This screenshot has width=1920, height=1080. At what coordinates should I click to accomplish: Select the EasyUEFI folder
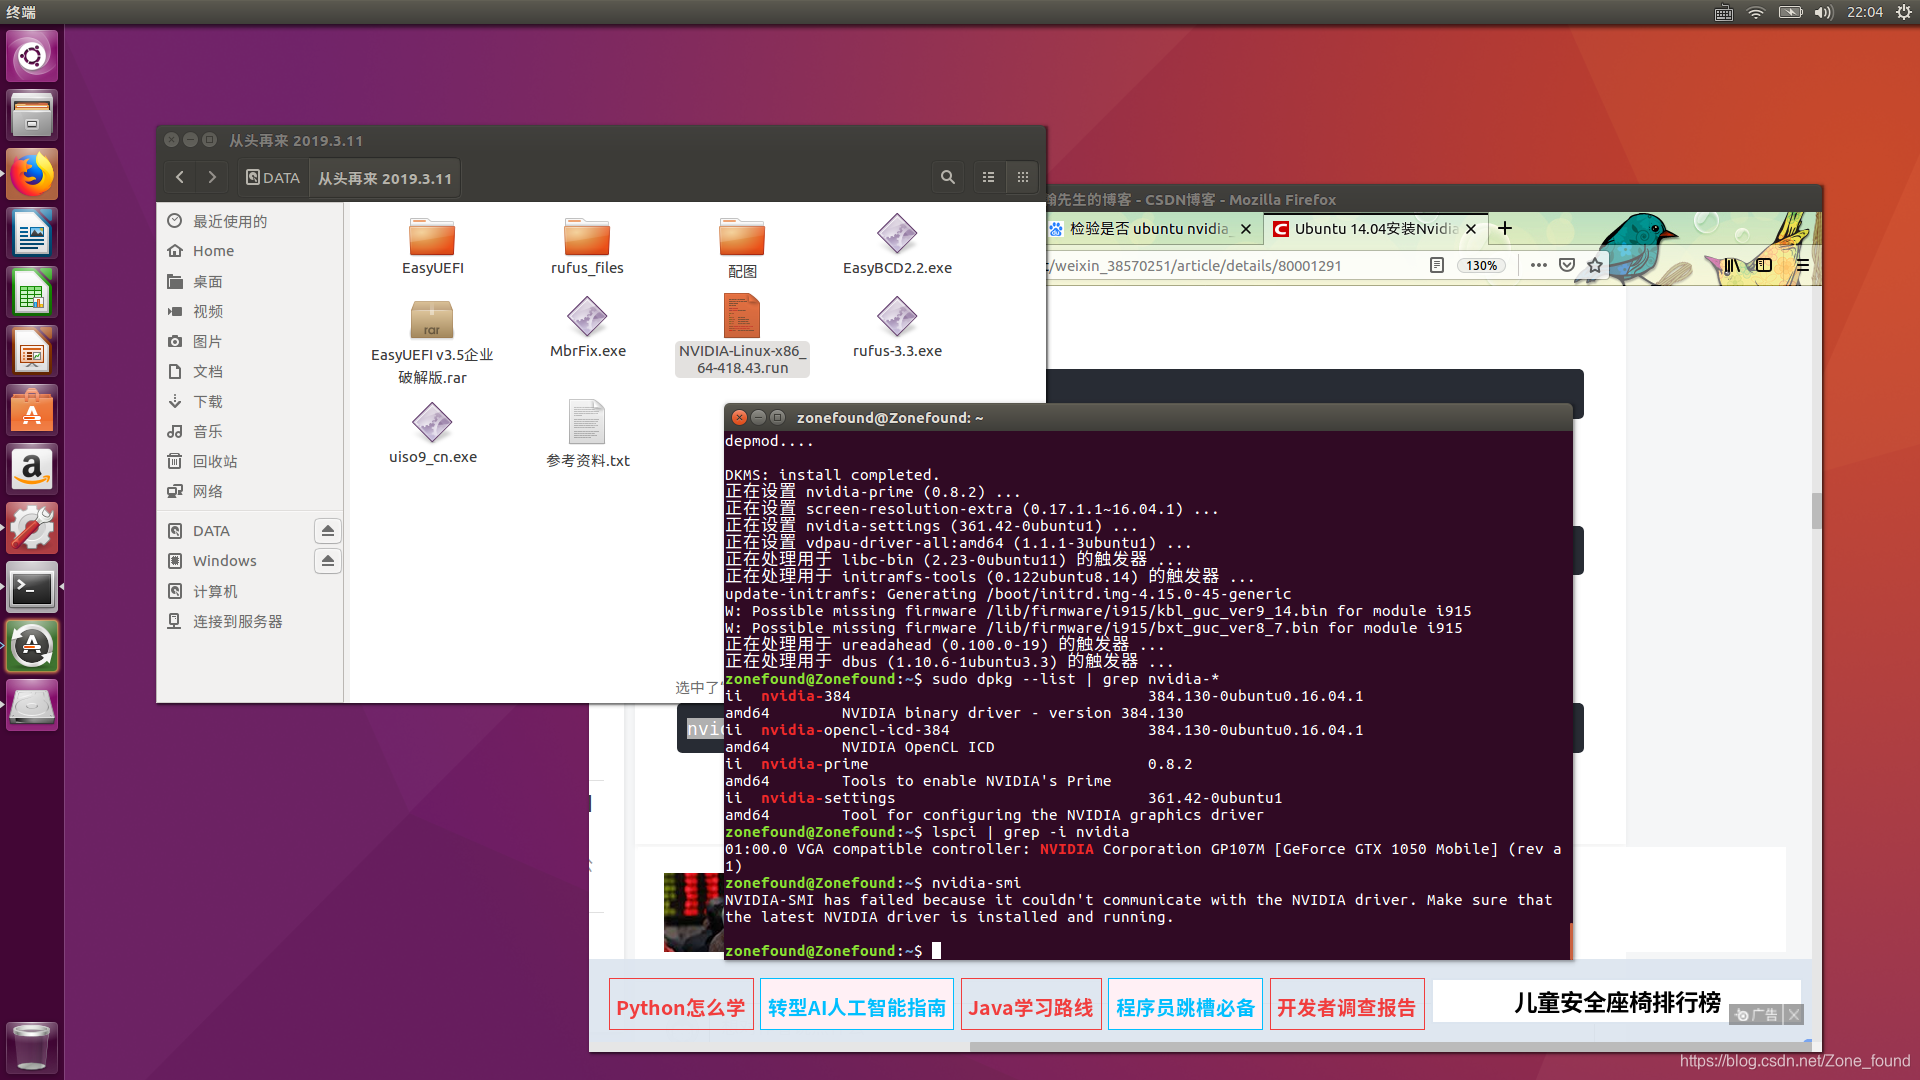[x=433, y=246]
